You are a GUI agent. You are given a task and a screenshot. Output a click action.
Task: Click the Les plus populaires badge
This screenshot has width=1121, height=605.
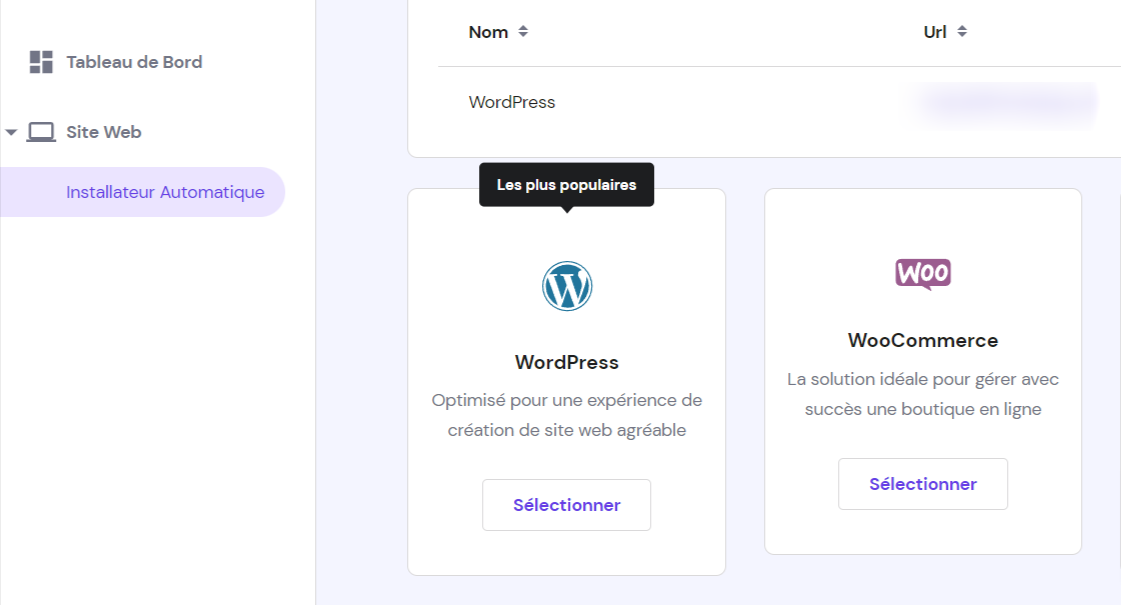pyautogui.click(x=566, y=184)
